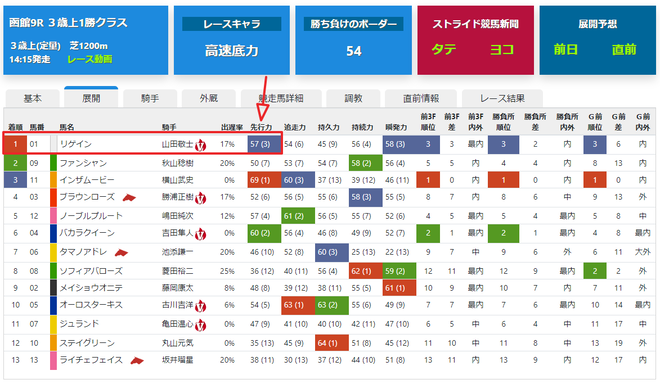Click jockey name 池添謙一
This screenshot has height=384, width=660.
click(x=178, y=252)
